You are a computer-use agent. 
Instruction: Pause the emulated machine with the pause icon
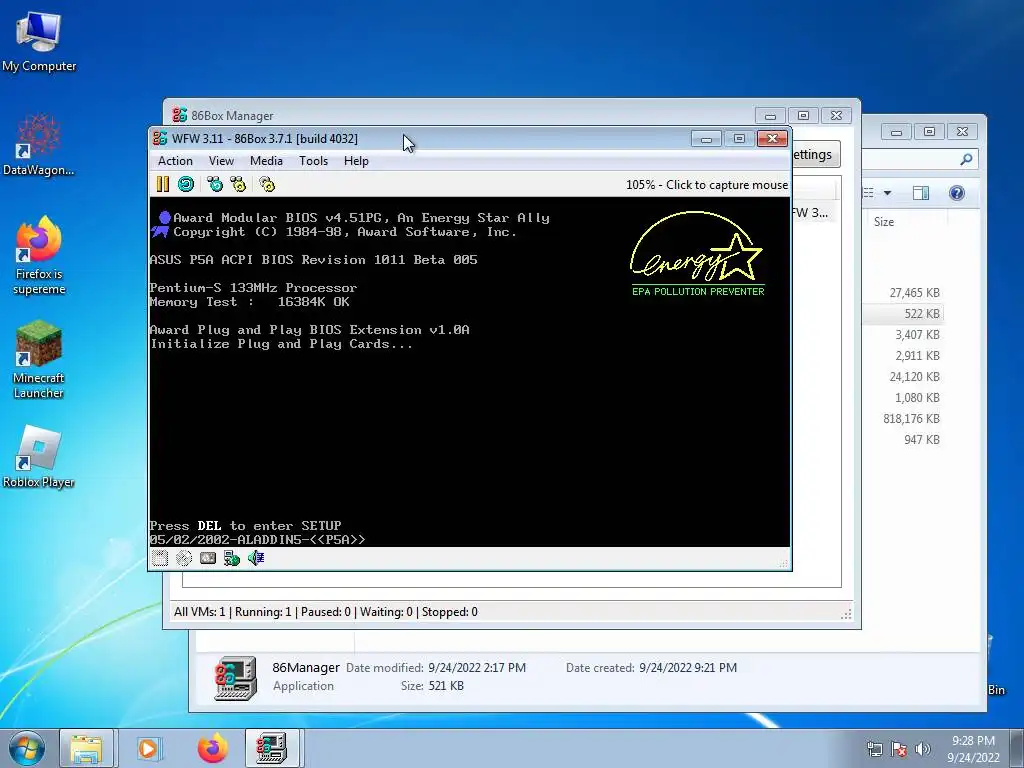tap(163, 184)
